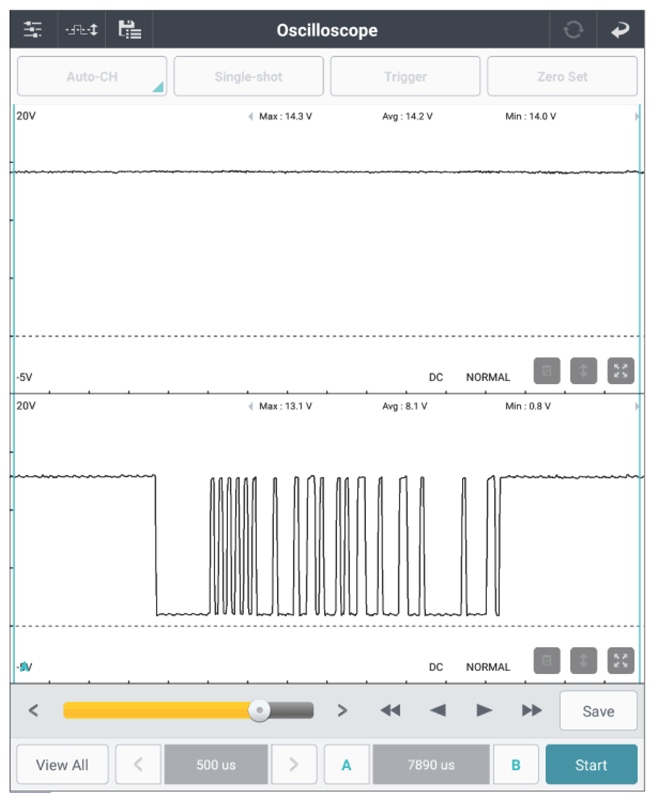Click lower channel's vertical scale arrow icon
655x802 pixels.
[x=583, y=661]
